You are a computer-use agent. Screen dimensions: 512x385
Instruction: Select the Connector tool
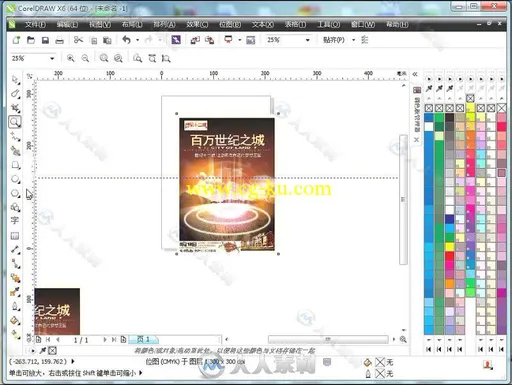pos(15,264)
